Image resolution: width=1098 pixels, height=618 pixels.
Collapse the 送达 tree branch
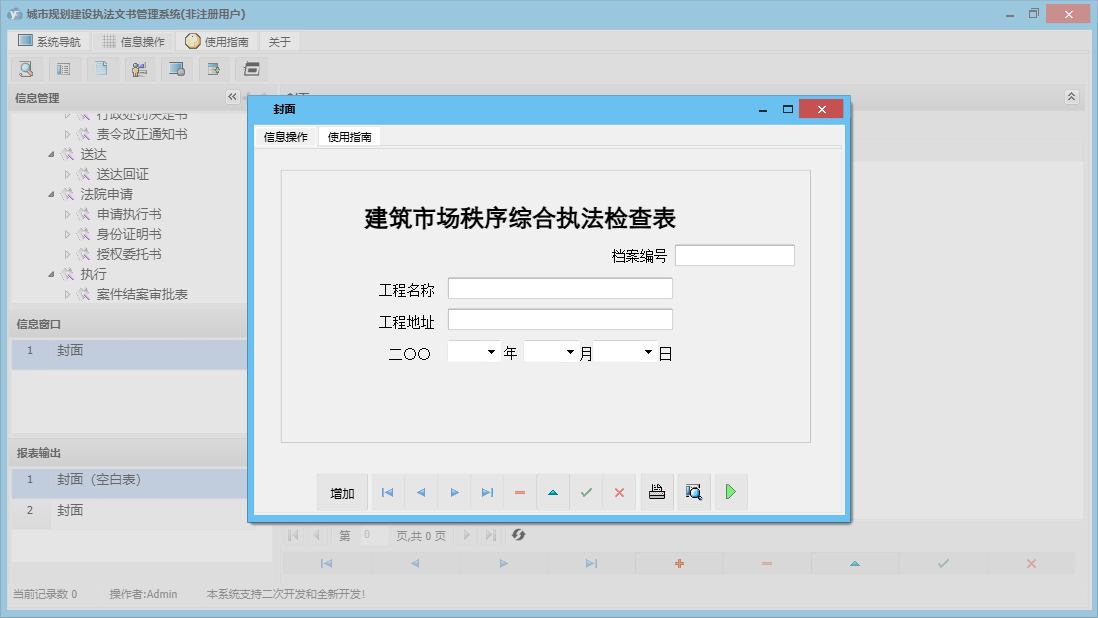53,154
